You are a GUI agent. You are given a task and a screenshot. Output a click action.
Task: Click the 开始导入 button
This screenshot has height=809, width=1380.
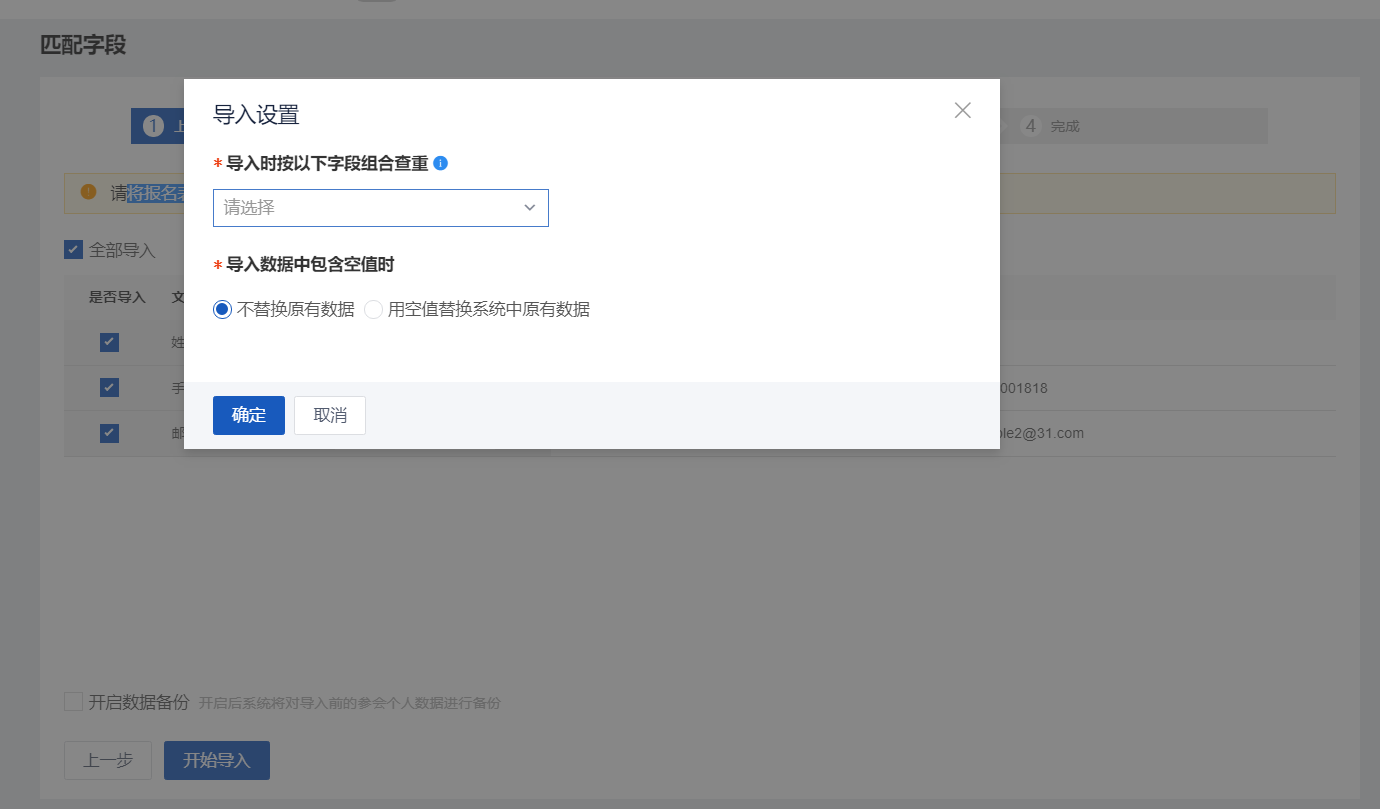click(x=217, y=760)
